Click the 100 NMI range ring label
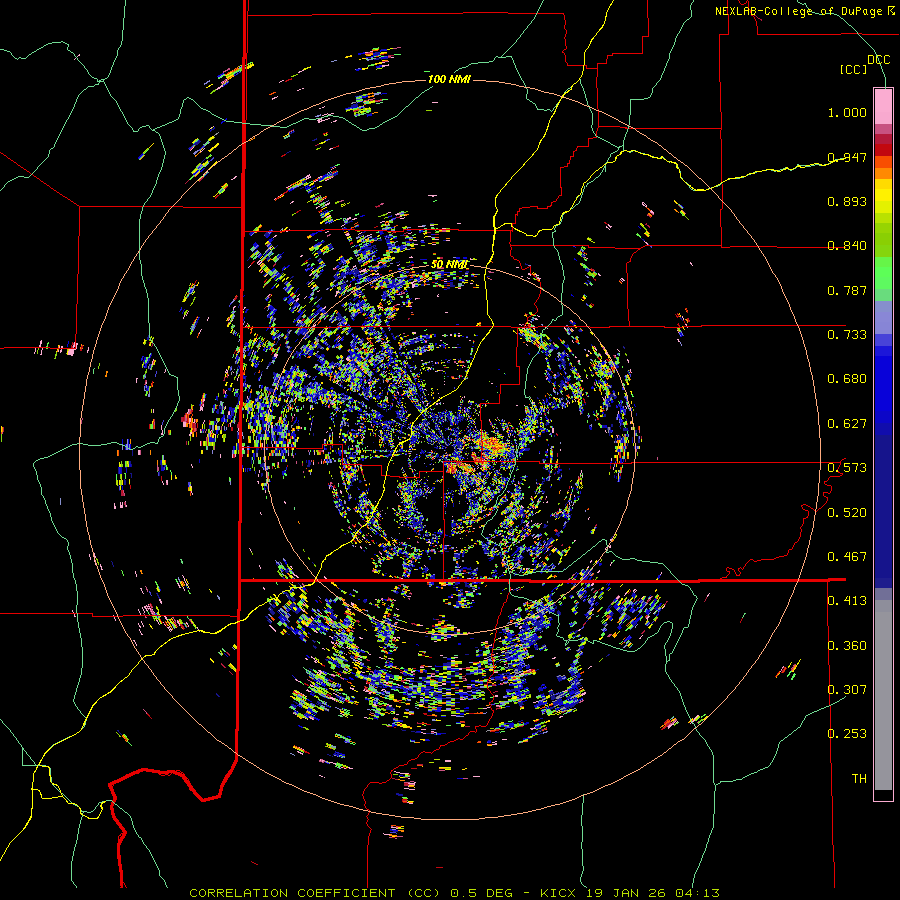The width and height of the screenshot is (900, 900). click(x=449, y=79)
